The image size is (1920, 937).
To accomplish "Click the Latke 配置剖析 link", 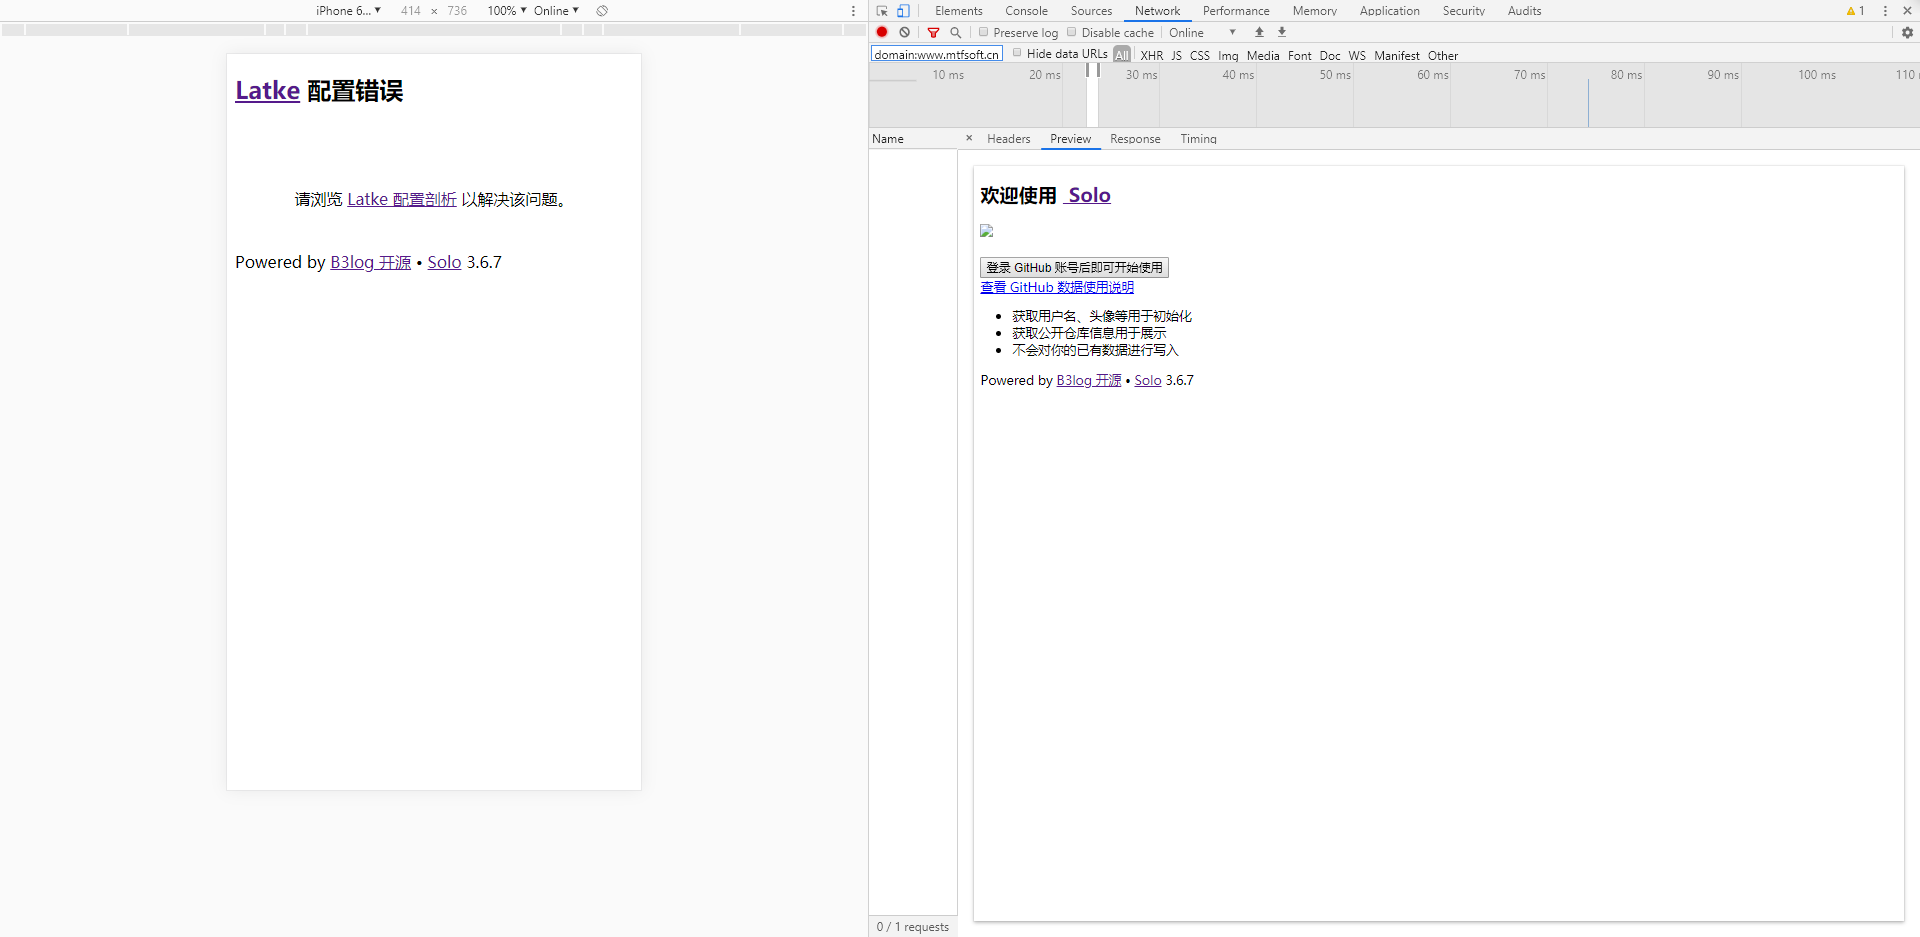I will [401, 200].
